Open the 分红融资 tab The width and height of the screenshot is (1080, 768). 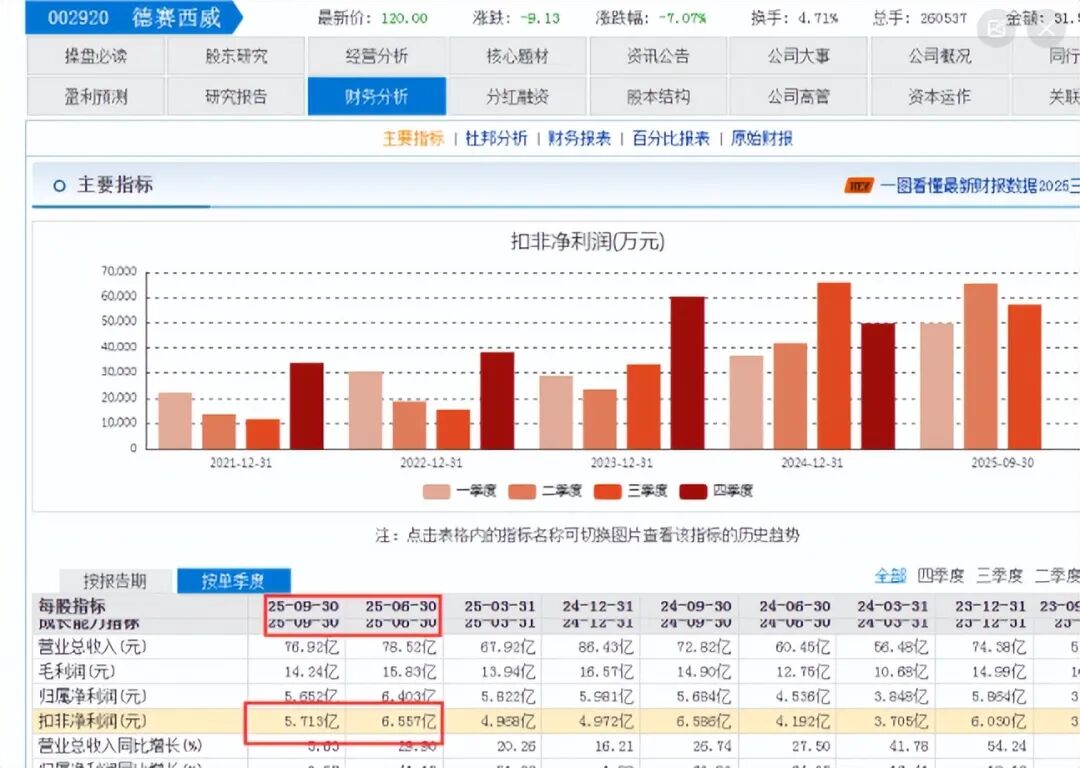517,96
